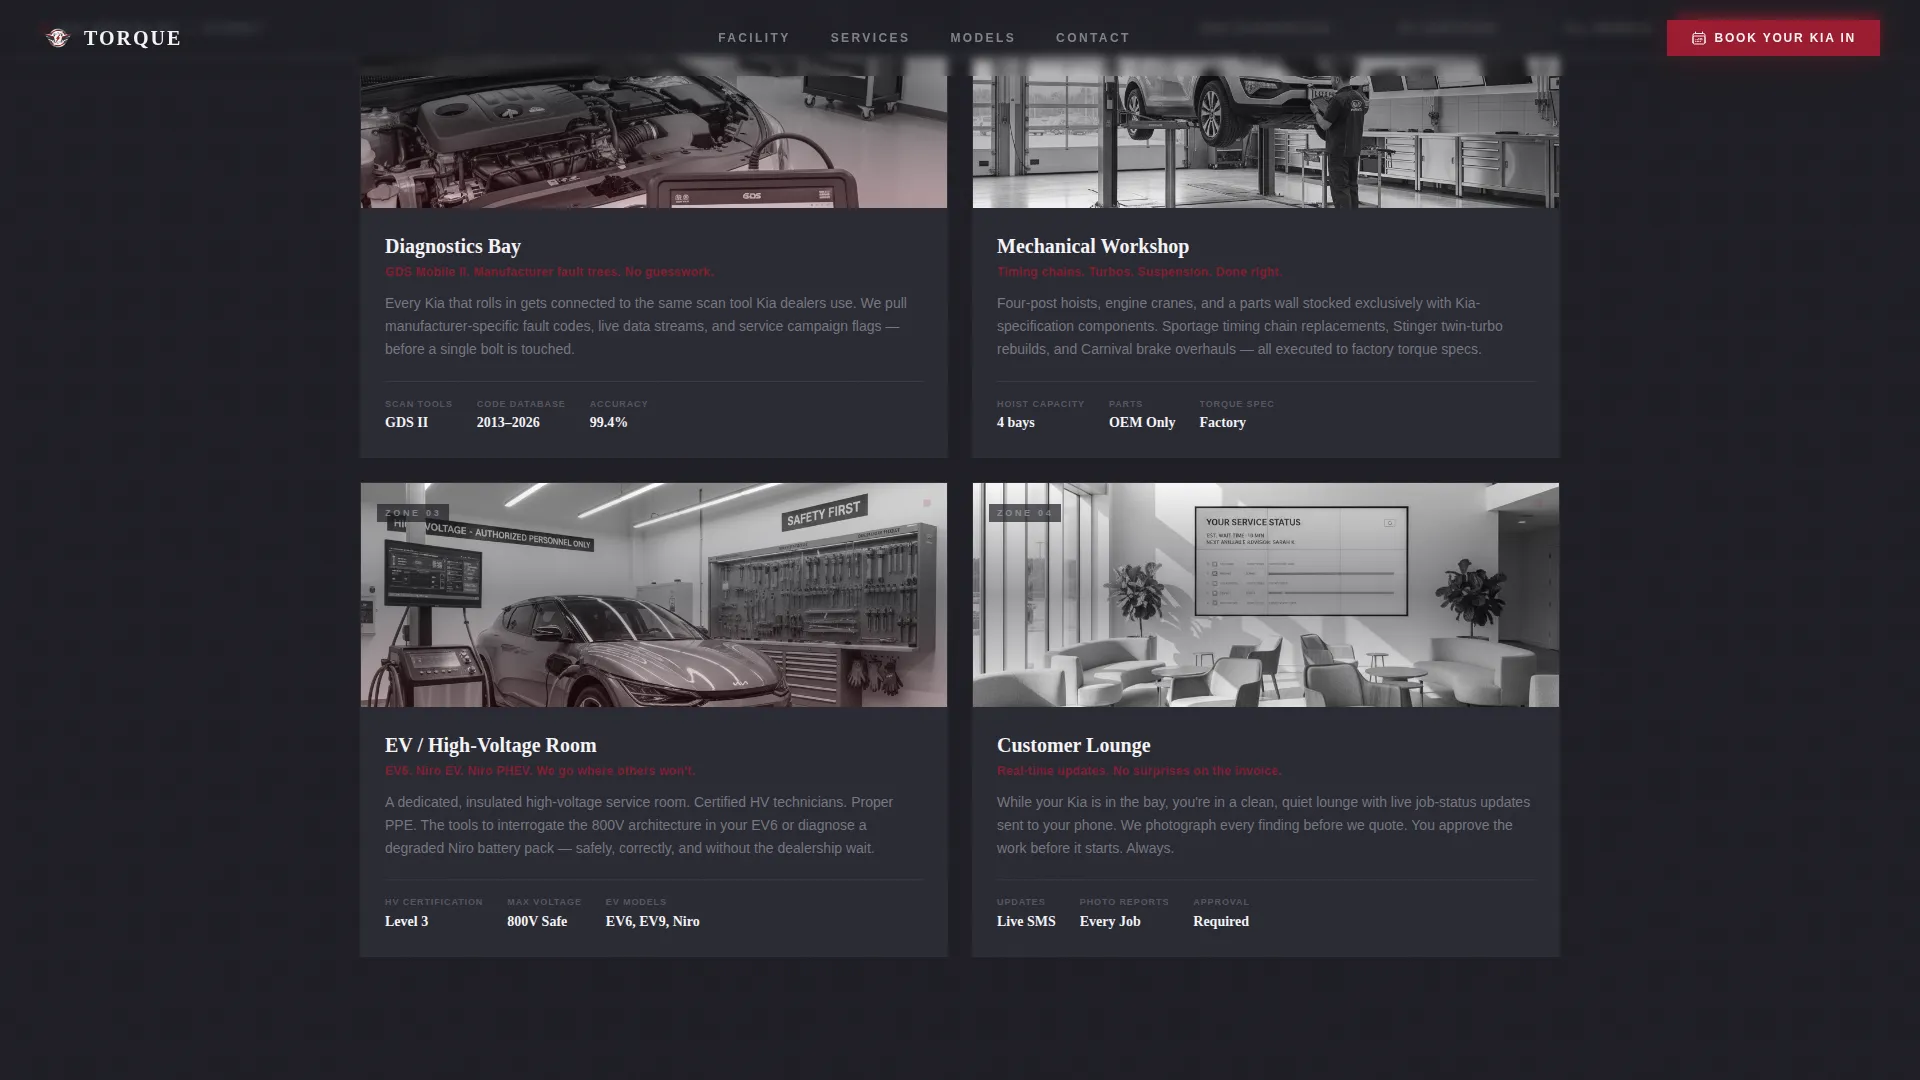Click the Mechanical Workshop heading
Screen dimensions: 1920x1080
pos(1093,246)
